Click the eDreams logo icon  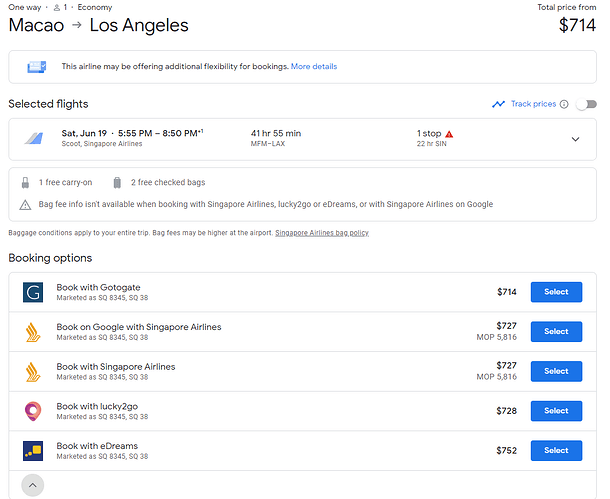(33, 451)
